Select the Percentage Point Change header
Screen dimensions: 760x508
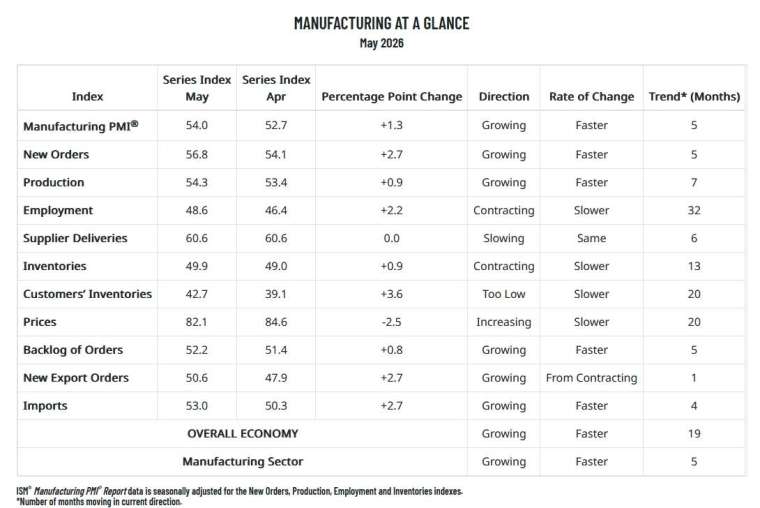coord(392,96)
